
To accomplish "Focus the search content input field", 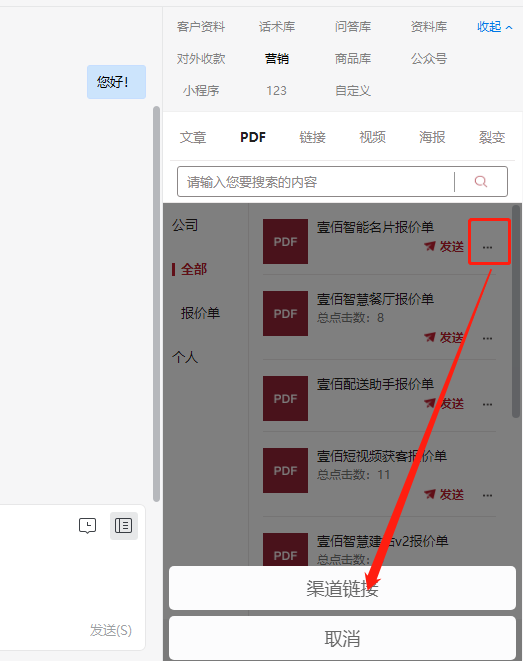I will 316,182.
